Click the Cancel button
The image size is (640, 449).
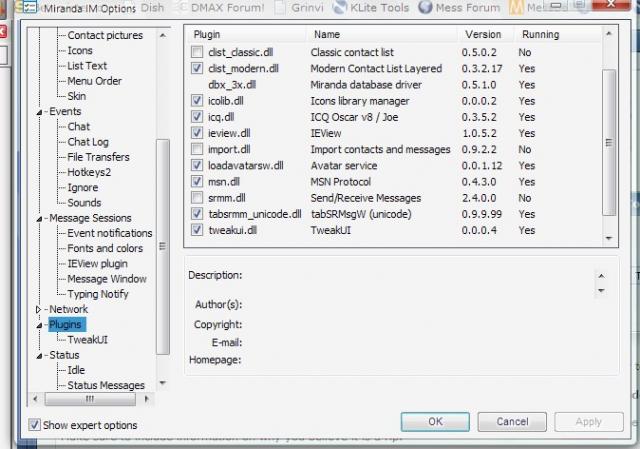click(x=512, y=421)
